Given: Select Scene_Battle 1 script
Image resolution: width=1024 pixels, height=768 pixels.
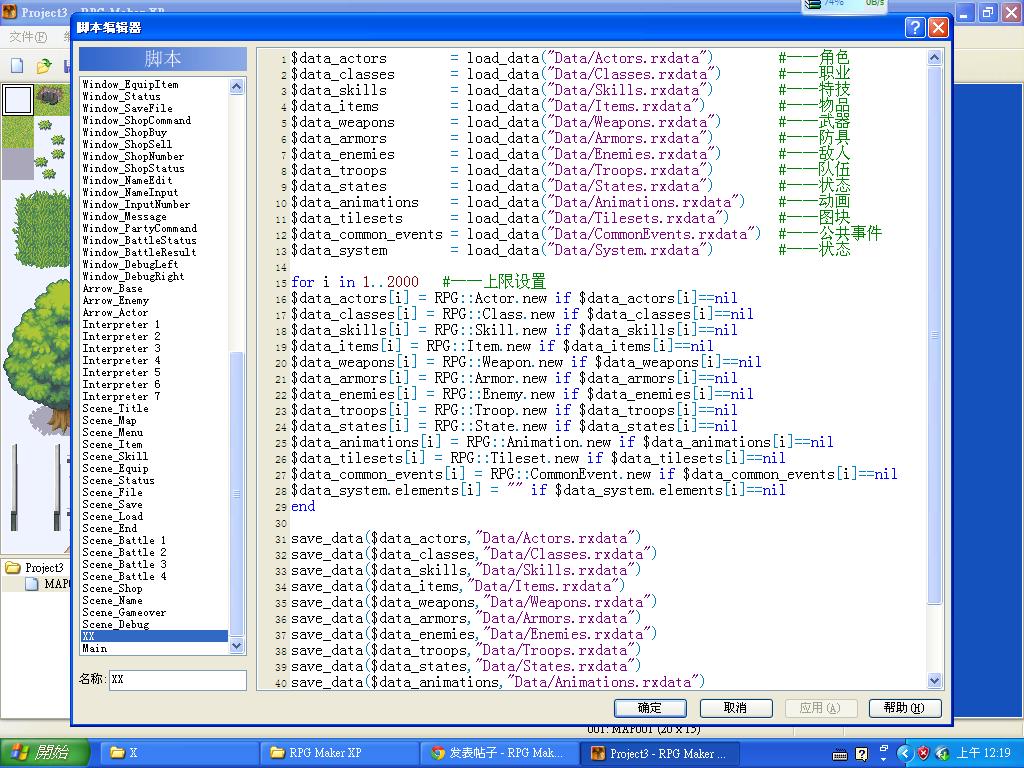Looking at the screenshot, I should pyautogui.click(x=124, y=540).
